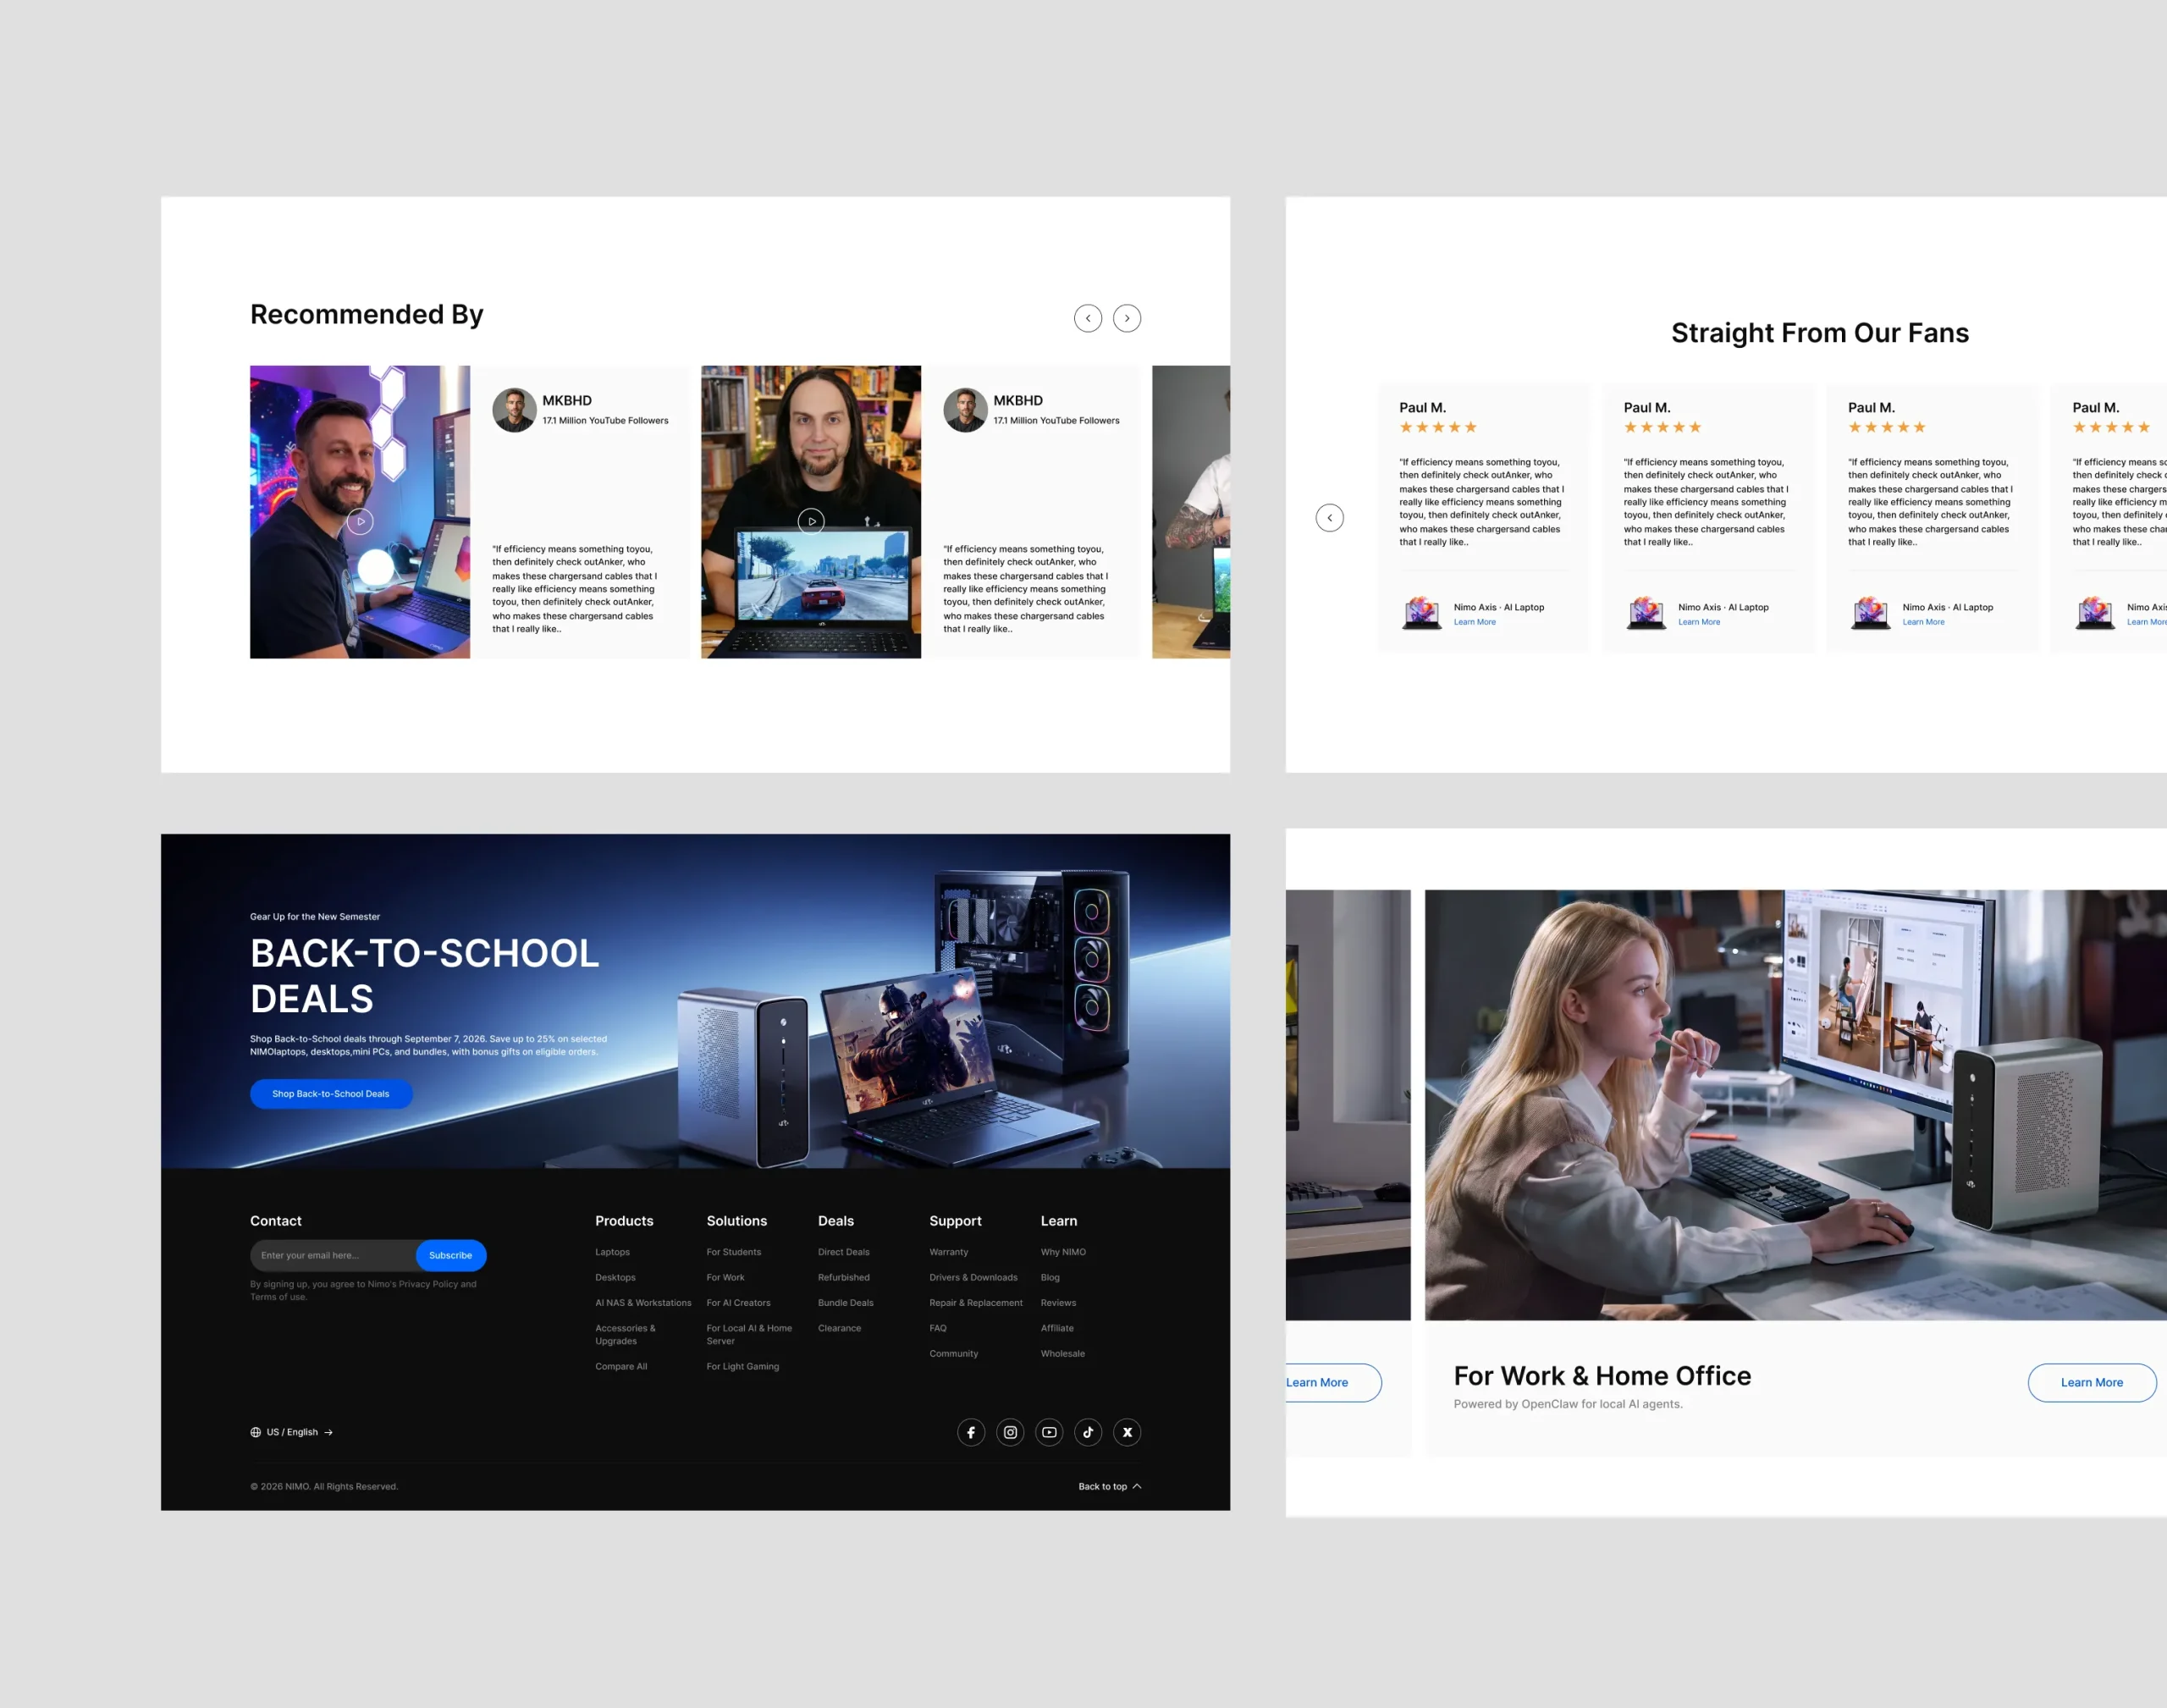Open the YouTube social icon in footer
Image resolution: width=2167 pixels, height=1708 pixels.
pyautogui.click(x=1049, y=1432)
